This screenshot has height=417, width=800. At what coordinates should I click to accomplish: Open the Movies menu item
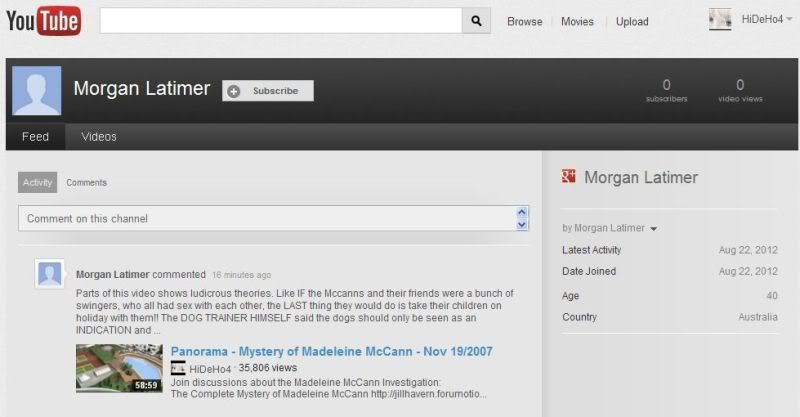click(577, 21)
